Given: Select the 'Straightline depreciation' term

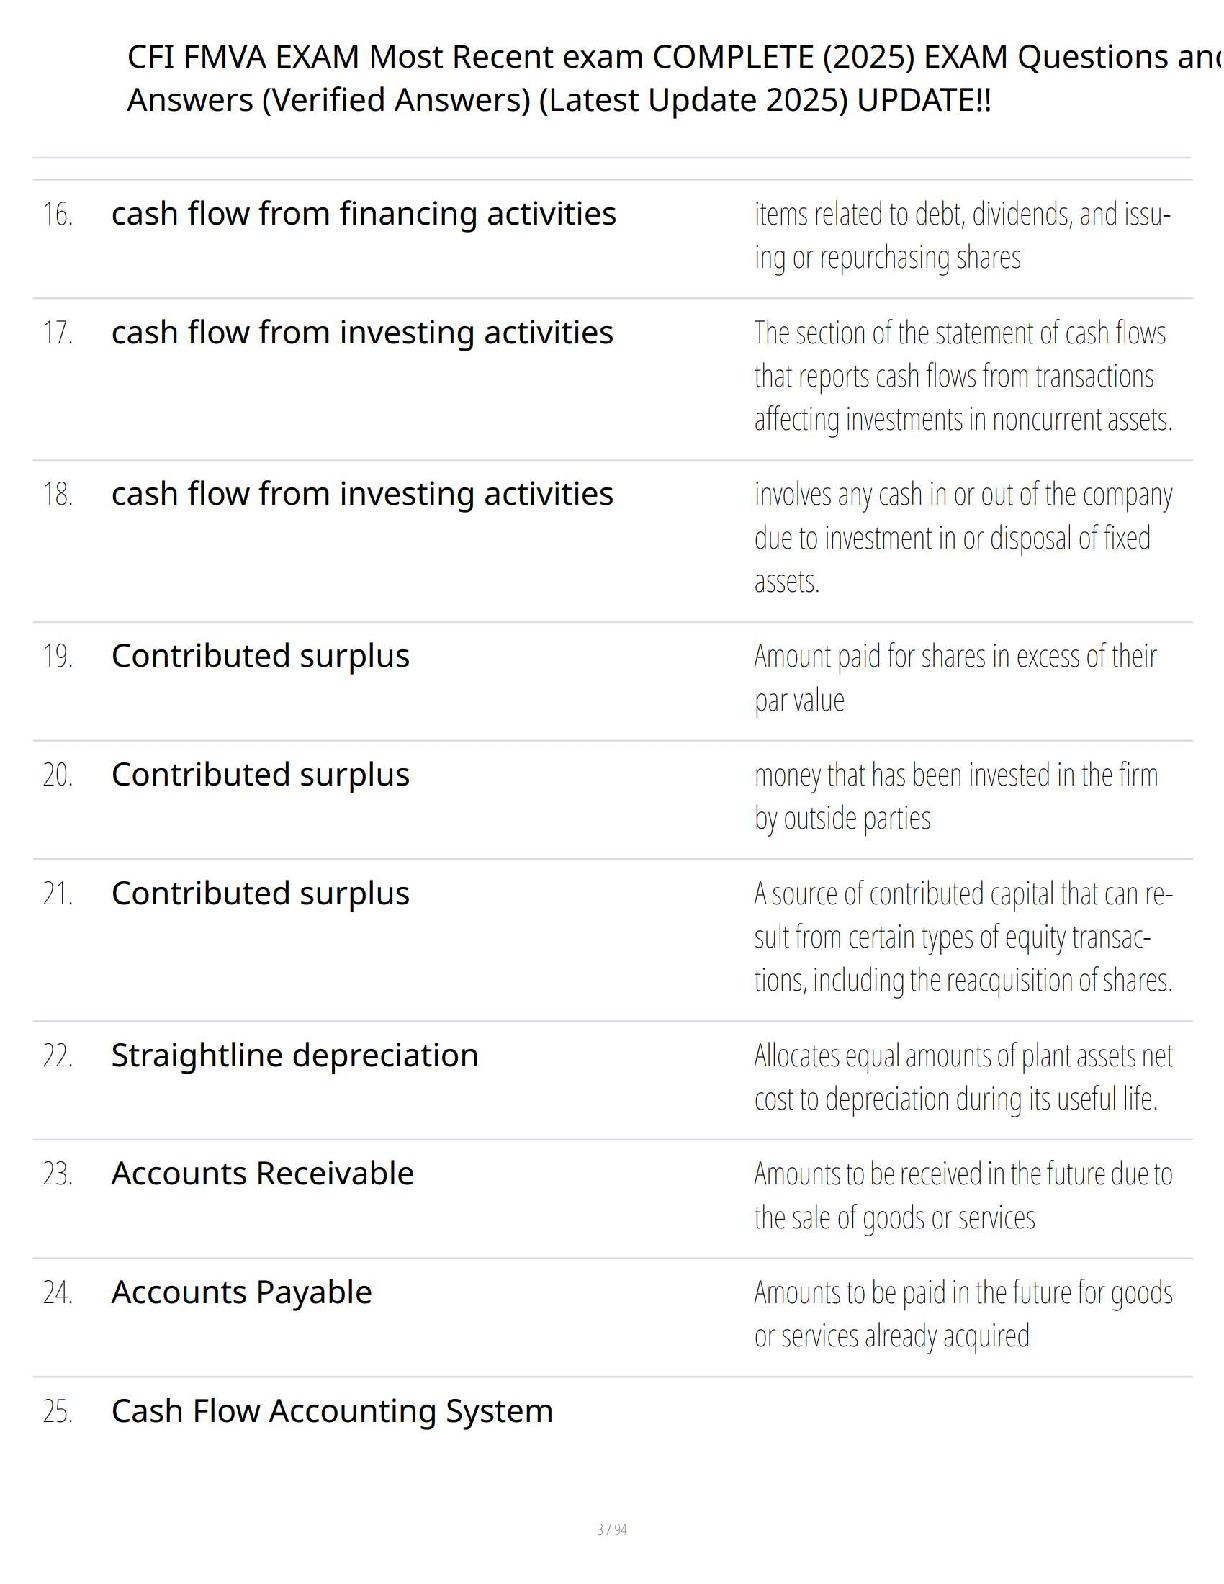Looking at the screenshot, I should (294, 1055).
